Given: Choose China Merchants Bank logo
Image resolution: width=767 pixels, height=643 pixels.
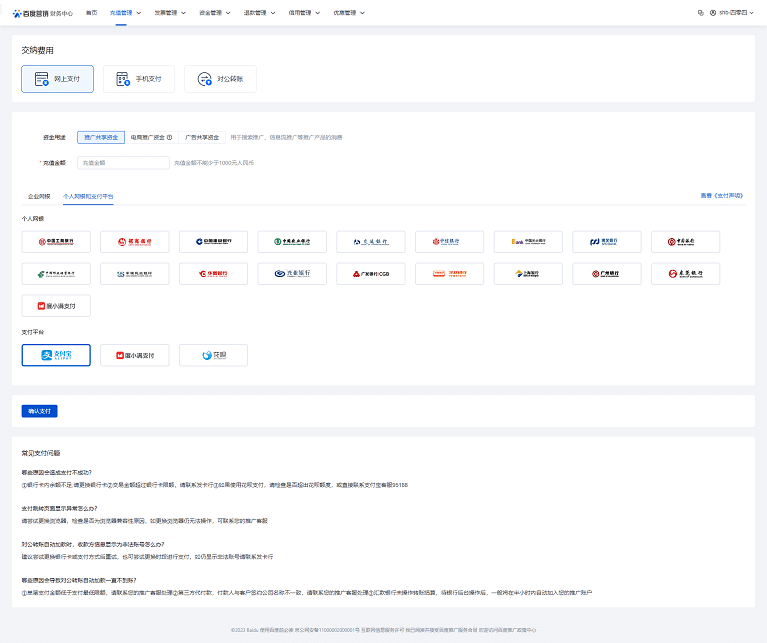Looking at the screenshot, I should pos(135,242).
